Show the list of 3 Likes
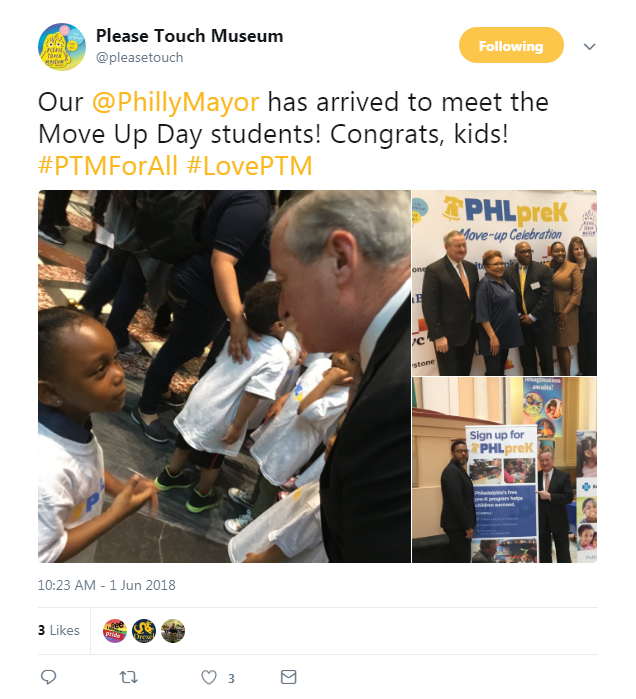The height and width of the screenshot is (699, 636). pyautogui.click(x=59, y=630)
